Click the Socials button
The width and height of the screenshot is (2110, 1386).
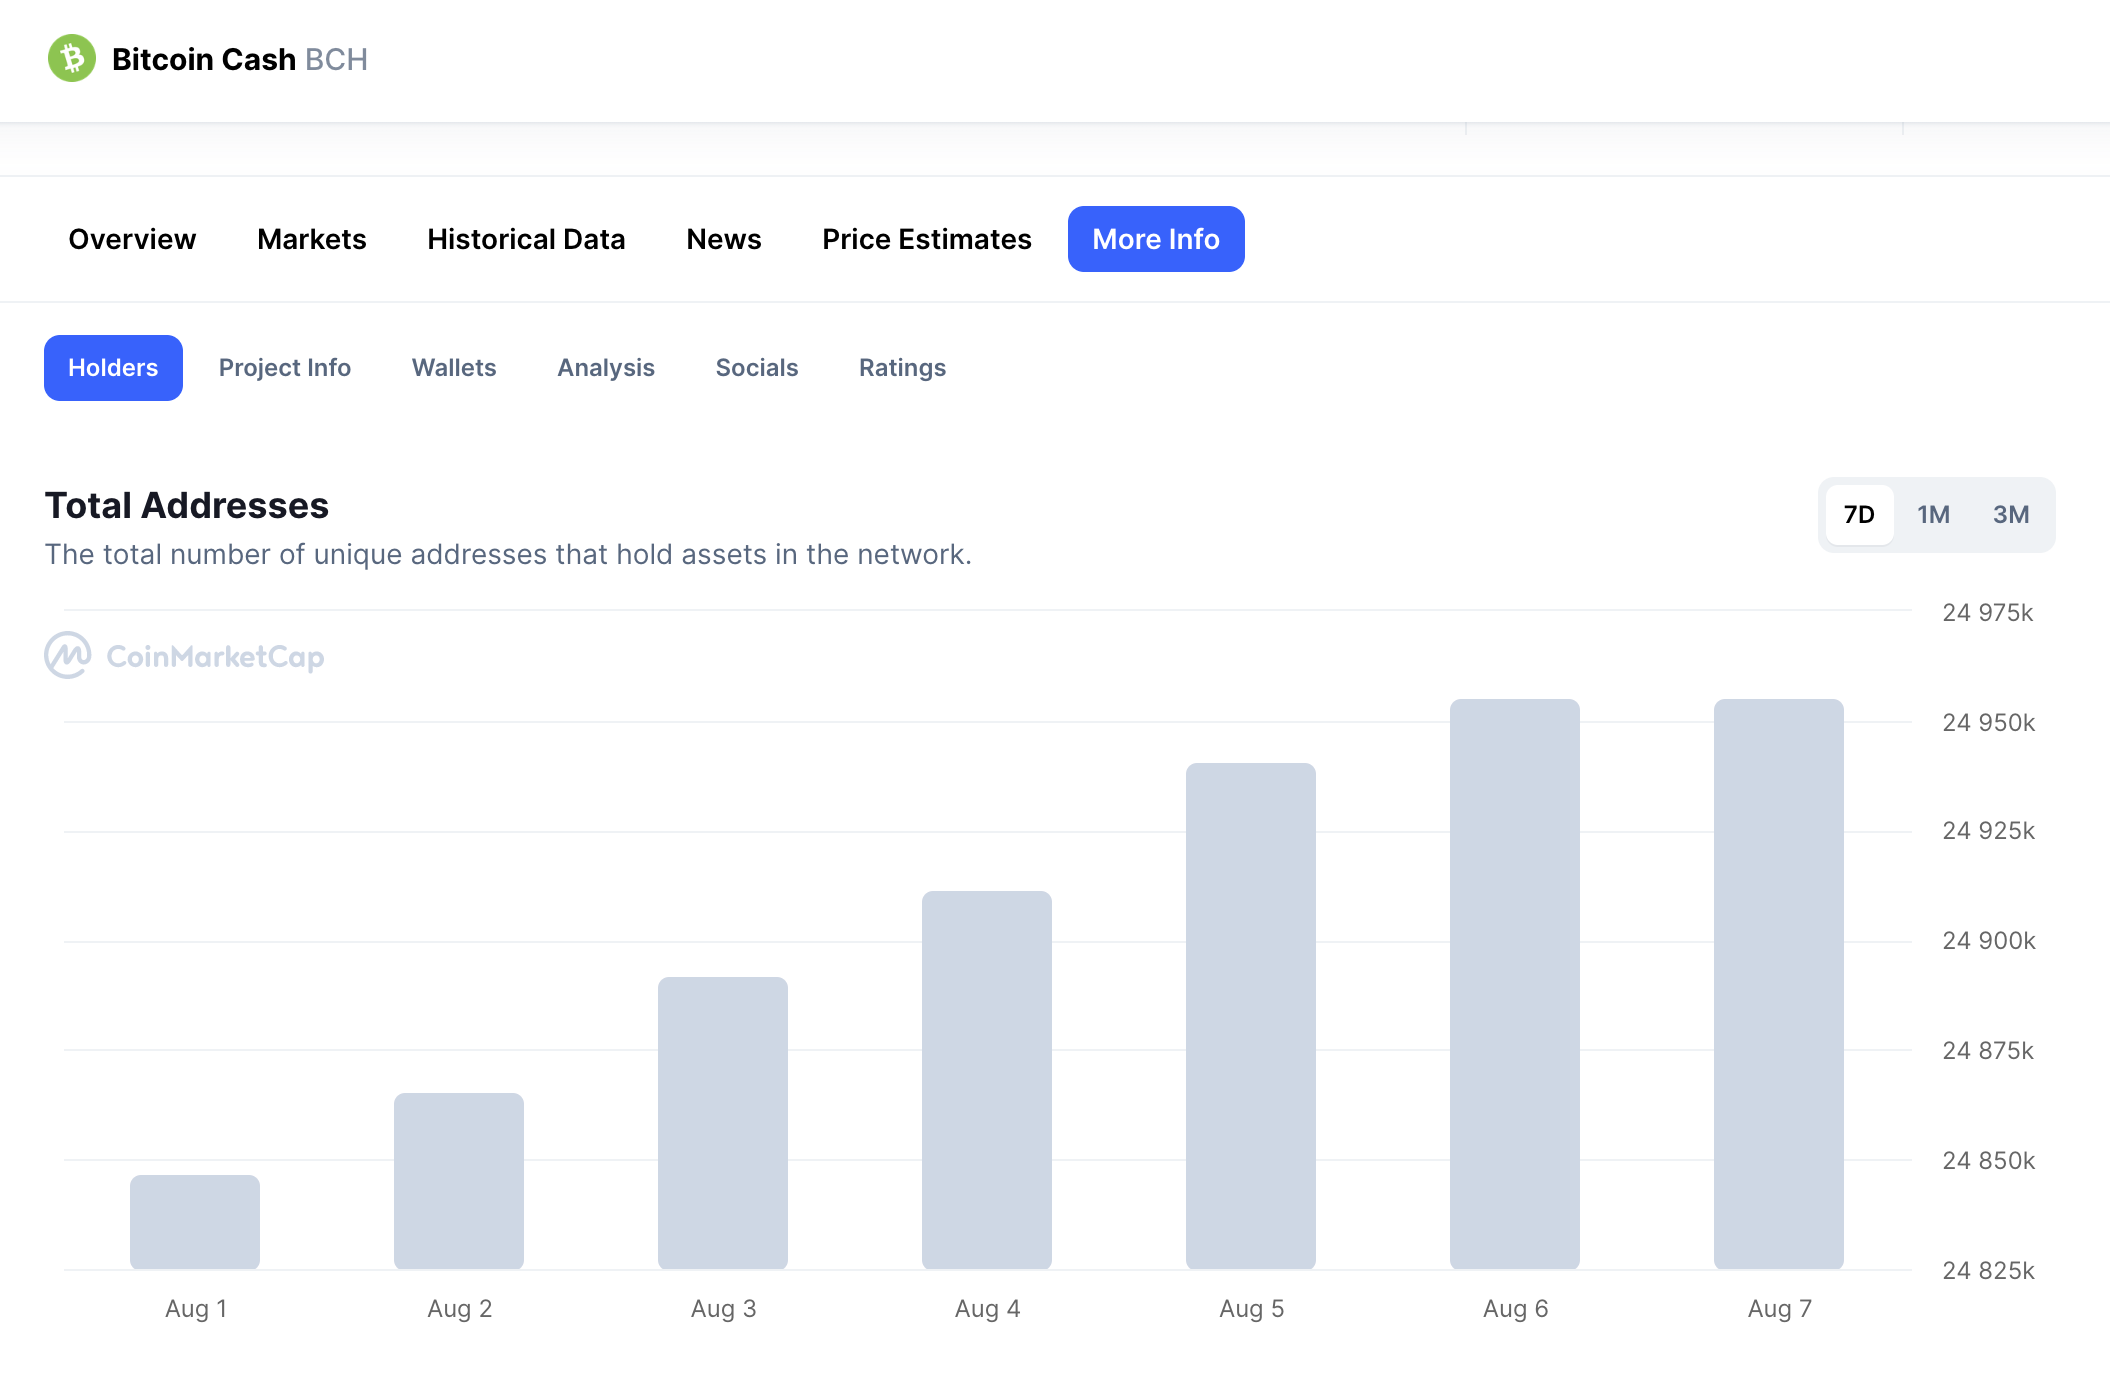756,367
